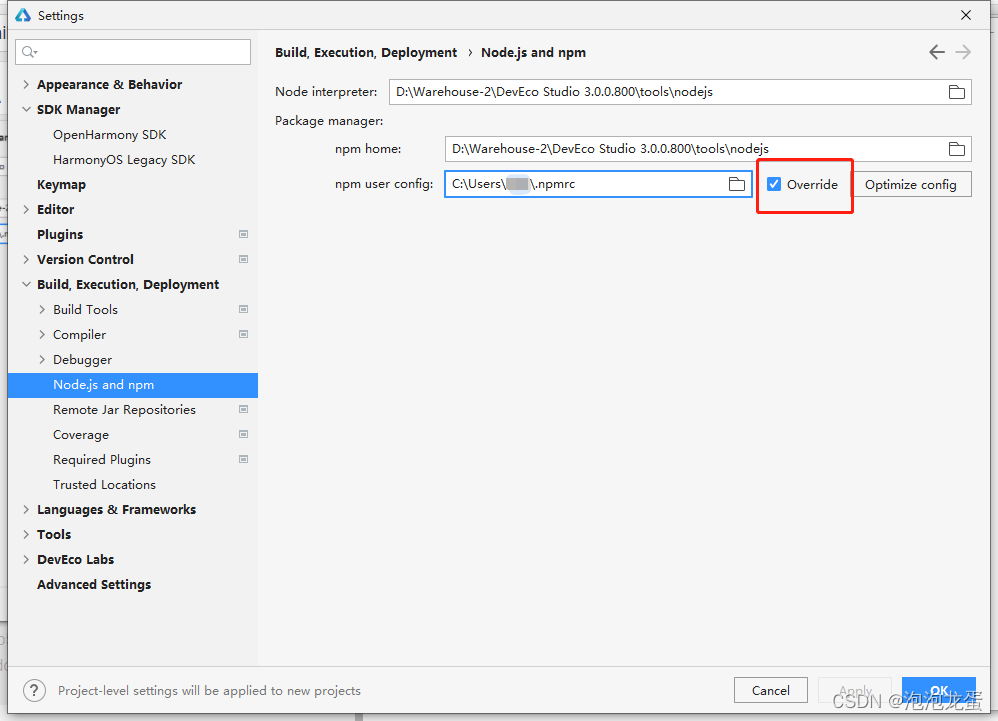Image resolution: width=998 pixels, height=721 pixels.
Task: Expand Languages & Frameworks section
Action: pos(26,510)
